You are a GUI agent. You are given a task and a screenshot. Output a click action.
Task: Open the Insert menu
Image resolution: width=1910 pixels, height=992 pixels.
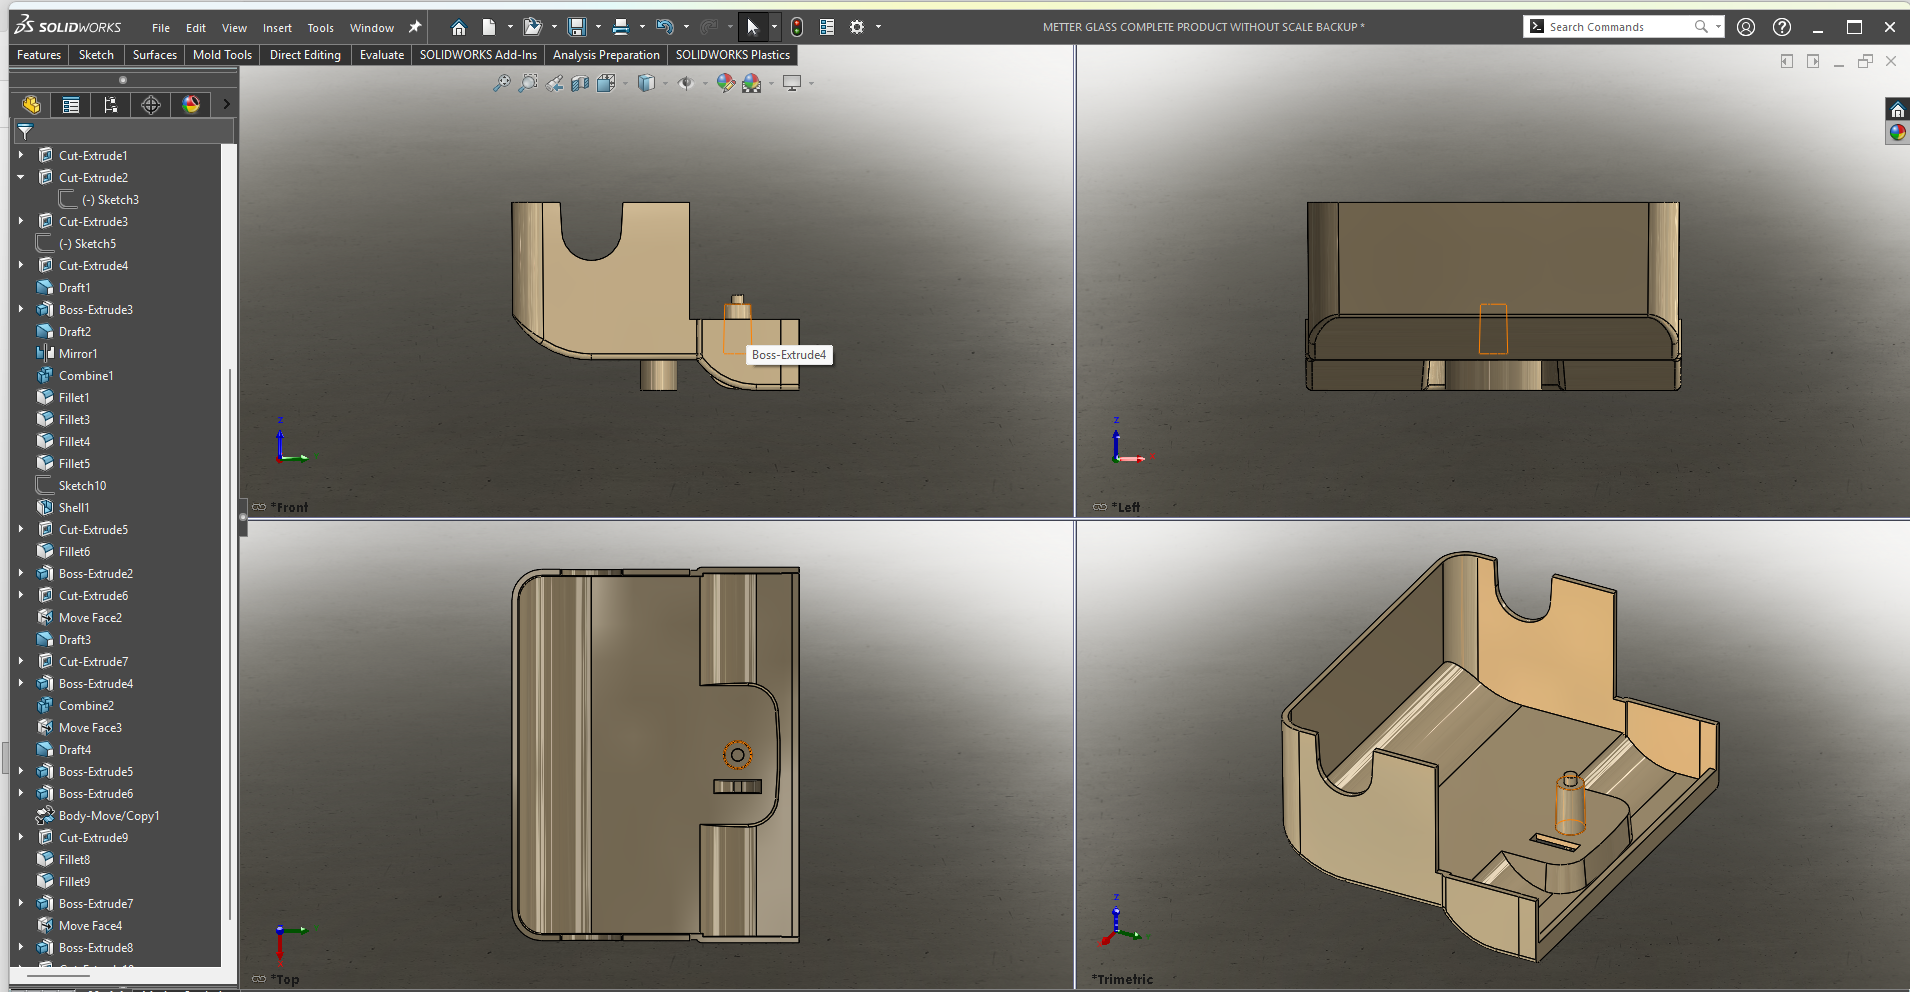[277, 28]
